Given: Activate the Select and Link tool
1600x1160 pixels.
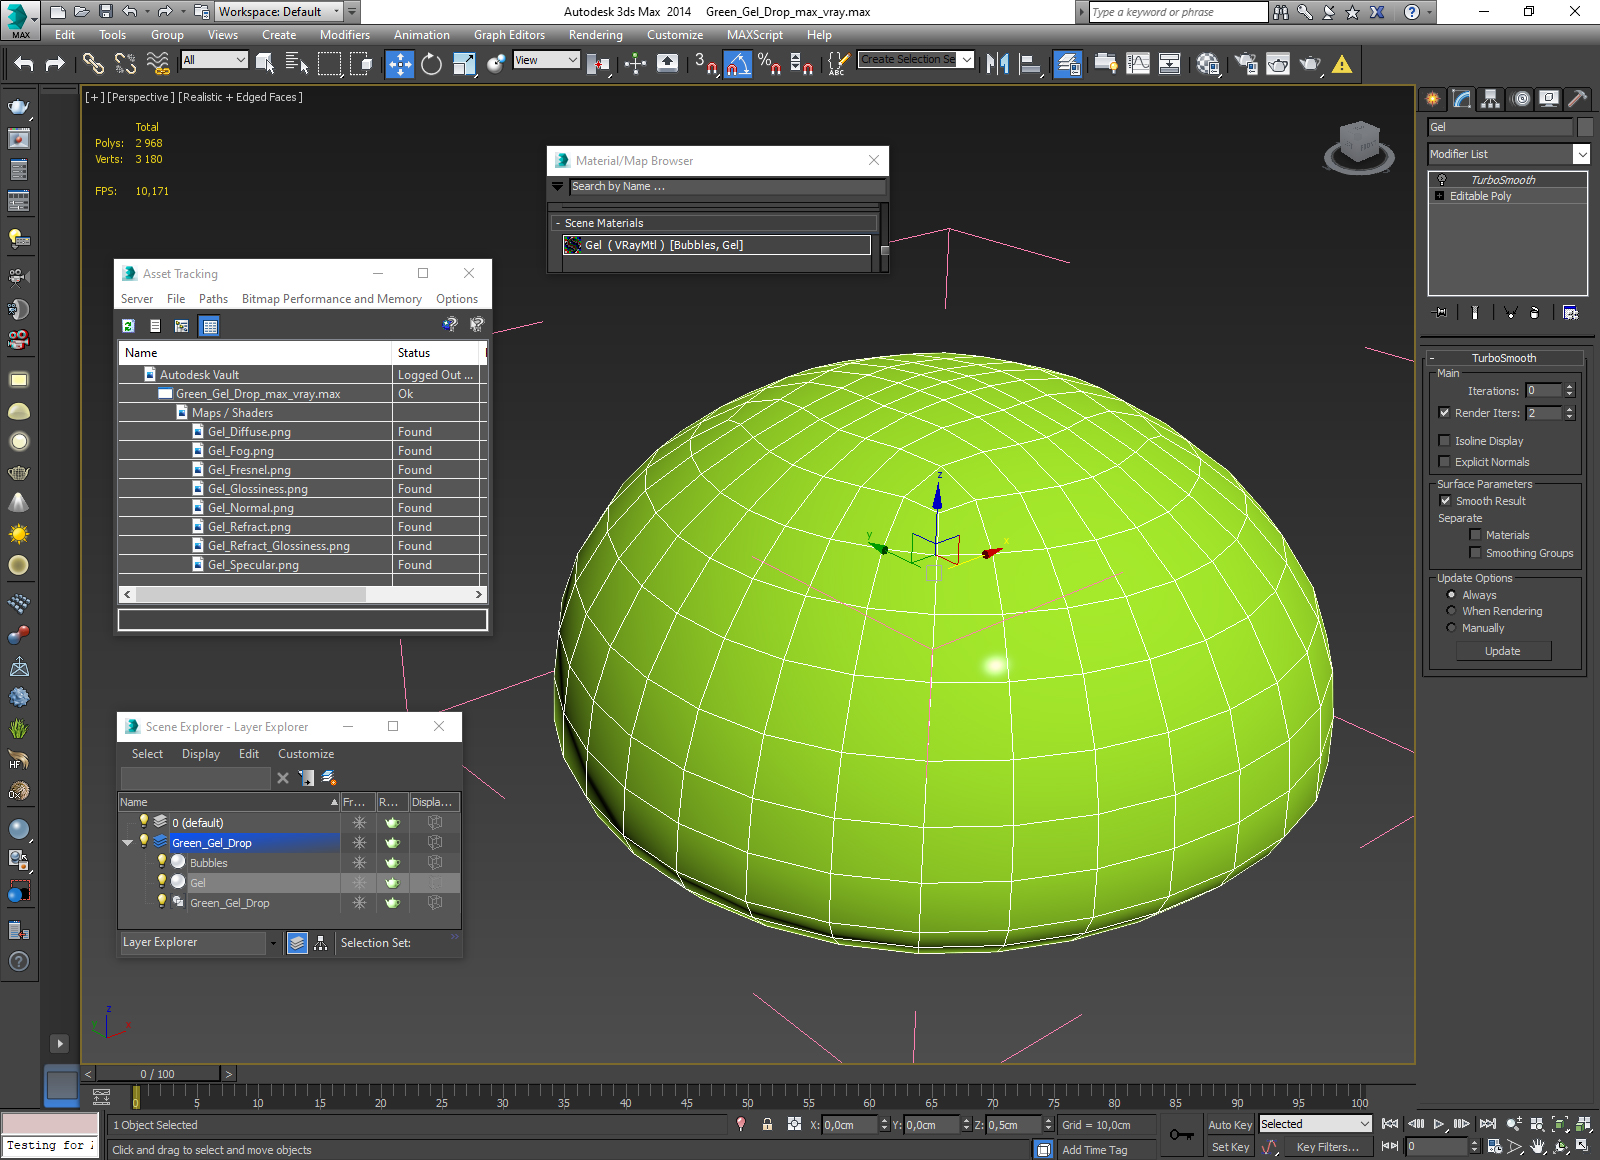Looking at the screenshot, I should (93, 64).
